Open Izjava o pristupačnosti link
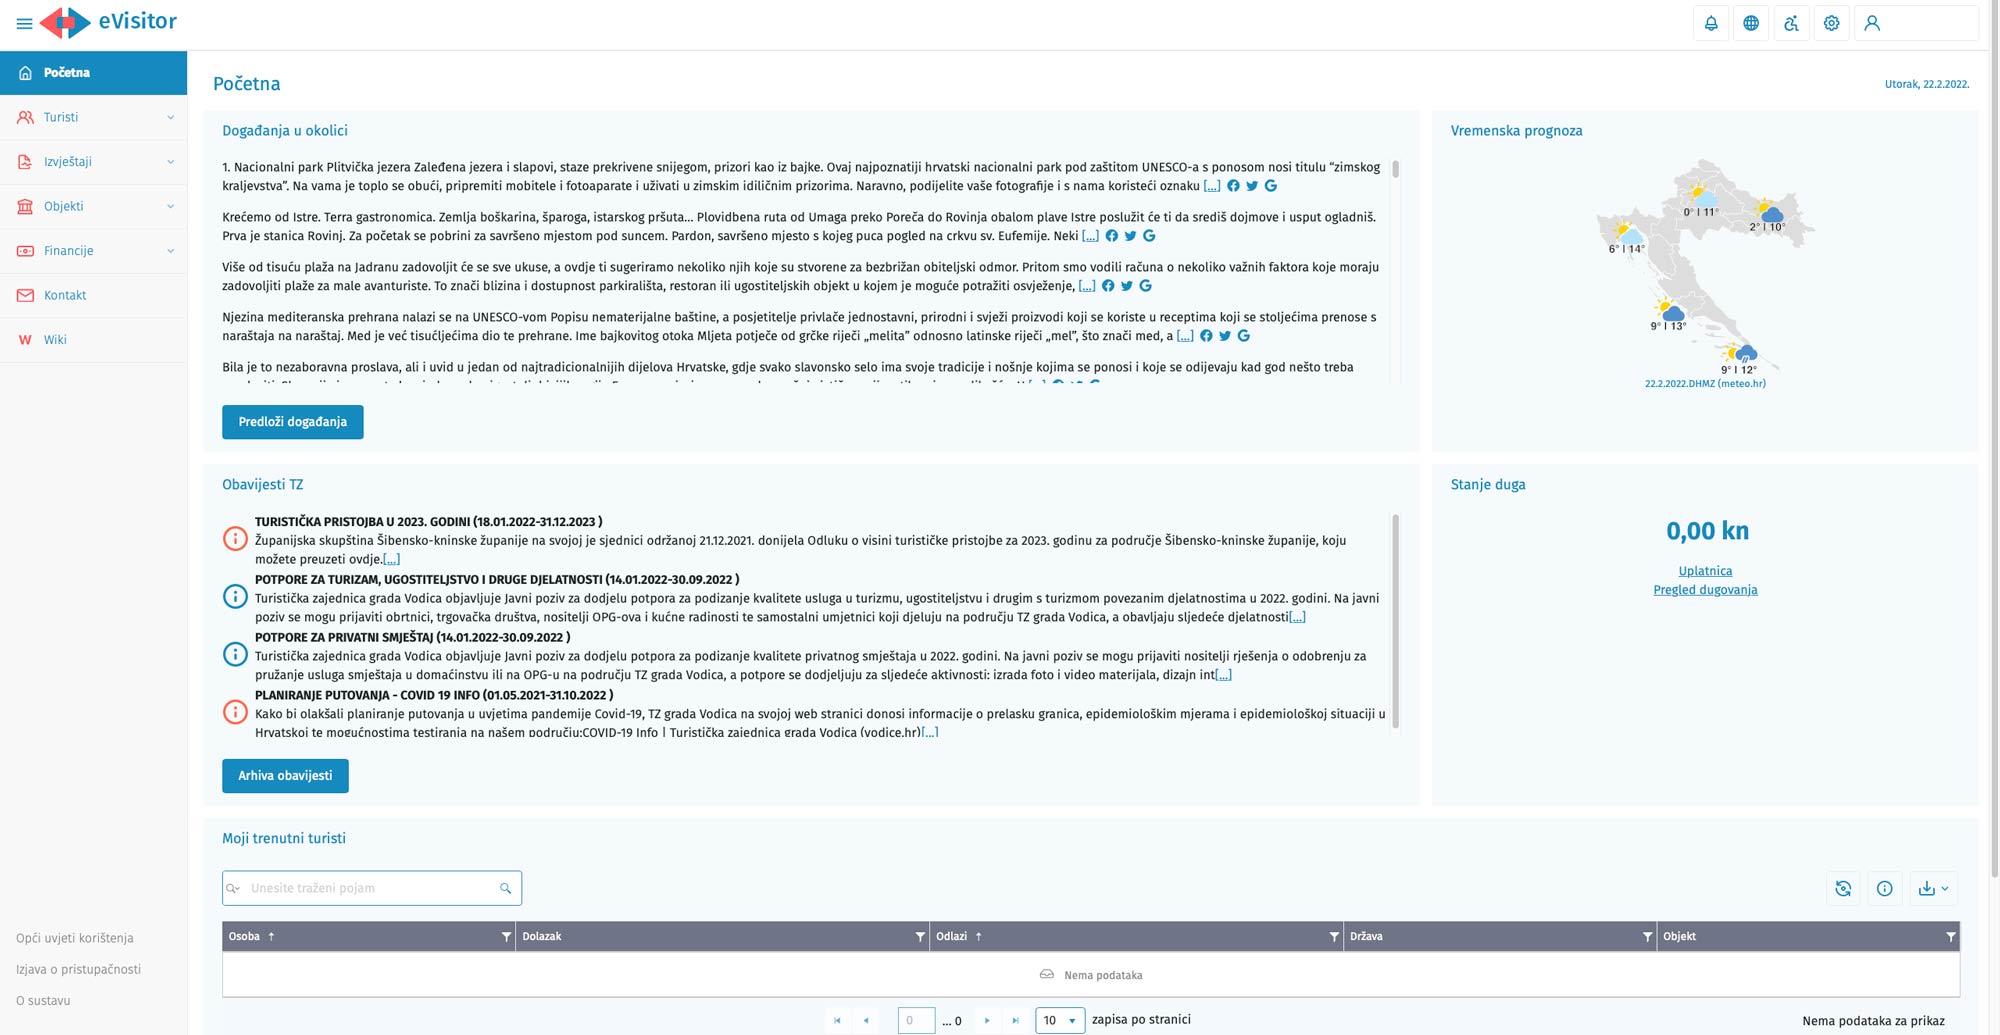This screenshot has height=1035, width=2000. pos(78,969)
